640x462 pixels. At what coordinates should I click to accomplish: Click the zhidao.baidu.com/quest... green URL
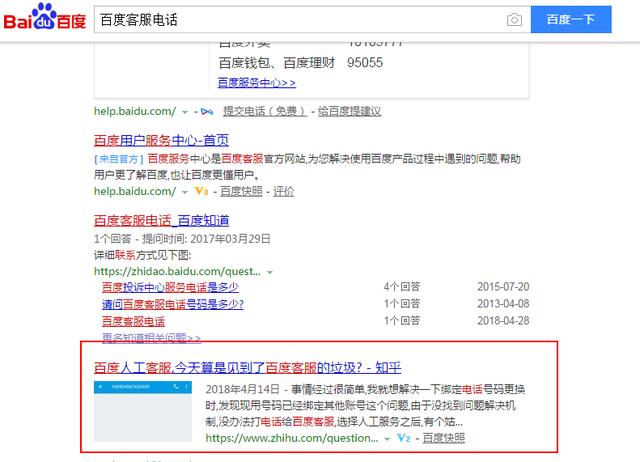[x=177, y=271]
